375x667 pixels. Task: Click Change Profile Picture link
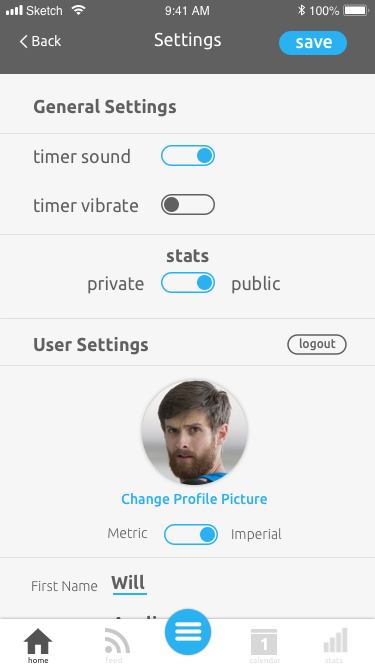pyautogui.click(x=194, y=499)
